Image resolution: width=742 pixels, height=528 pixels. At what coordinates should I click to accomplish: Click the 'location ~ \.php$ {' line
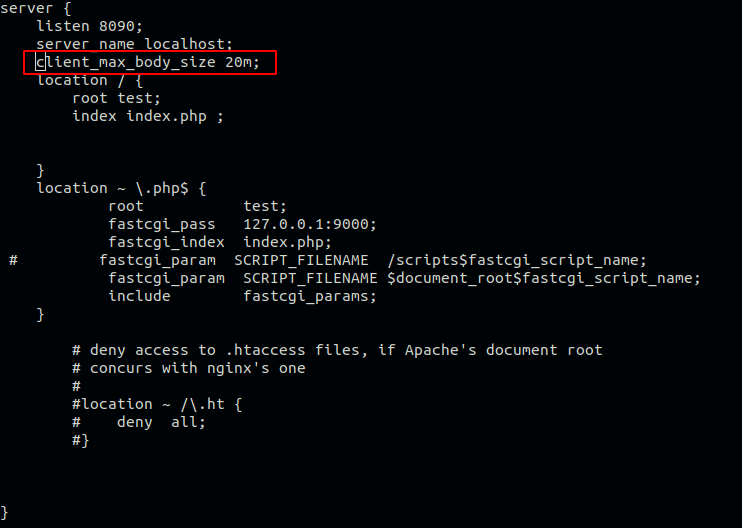[x=121, y=188]
